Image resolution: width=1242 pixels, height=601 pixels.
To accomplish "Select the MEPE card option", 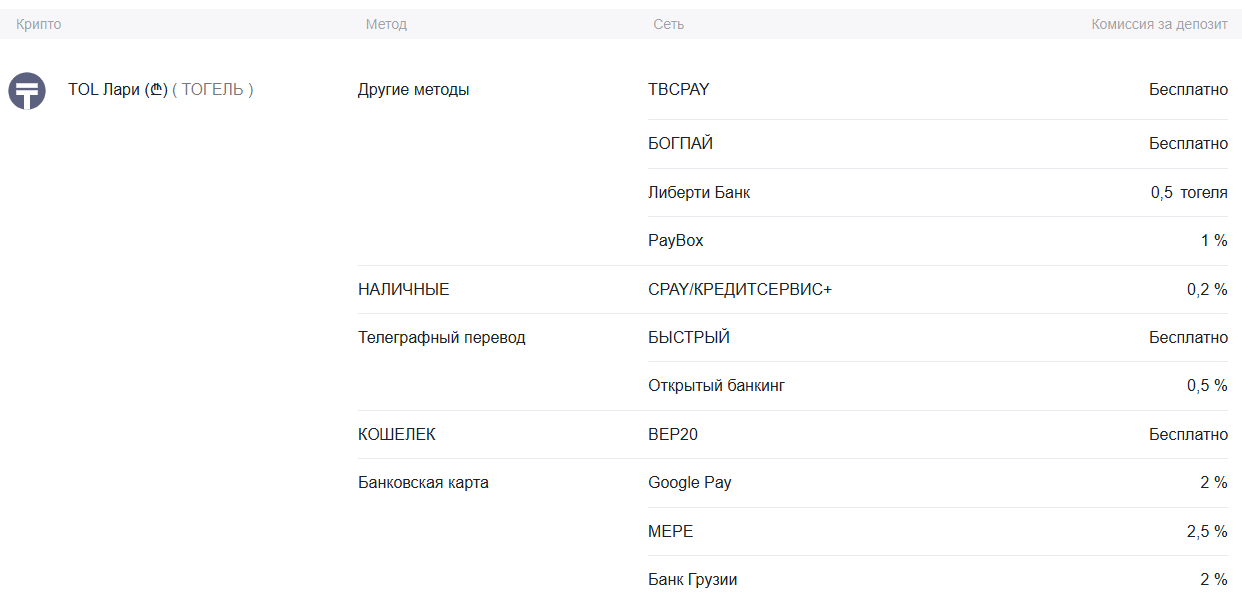I will point(671,531).
